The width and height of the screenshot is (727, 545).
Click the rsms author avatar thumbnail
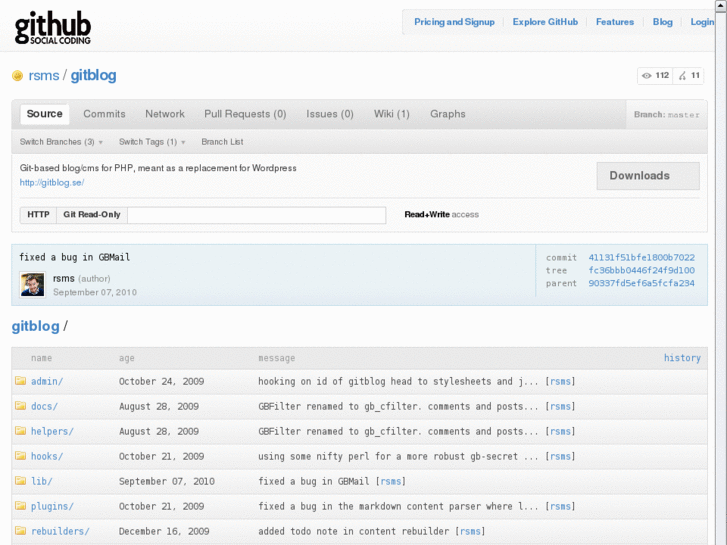tap(32, 284)
